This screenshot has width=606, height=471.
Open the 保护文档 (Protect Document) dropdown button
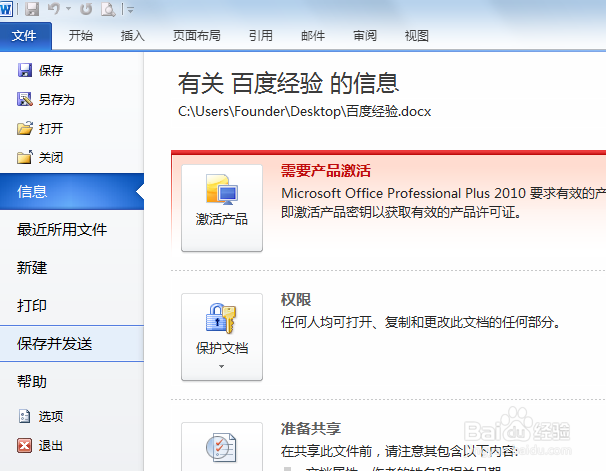click(222, 337)
